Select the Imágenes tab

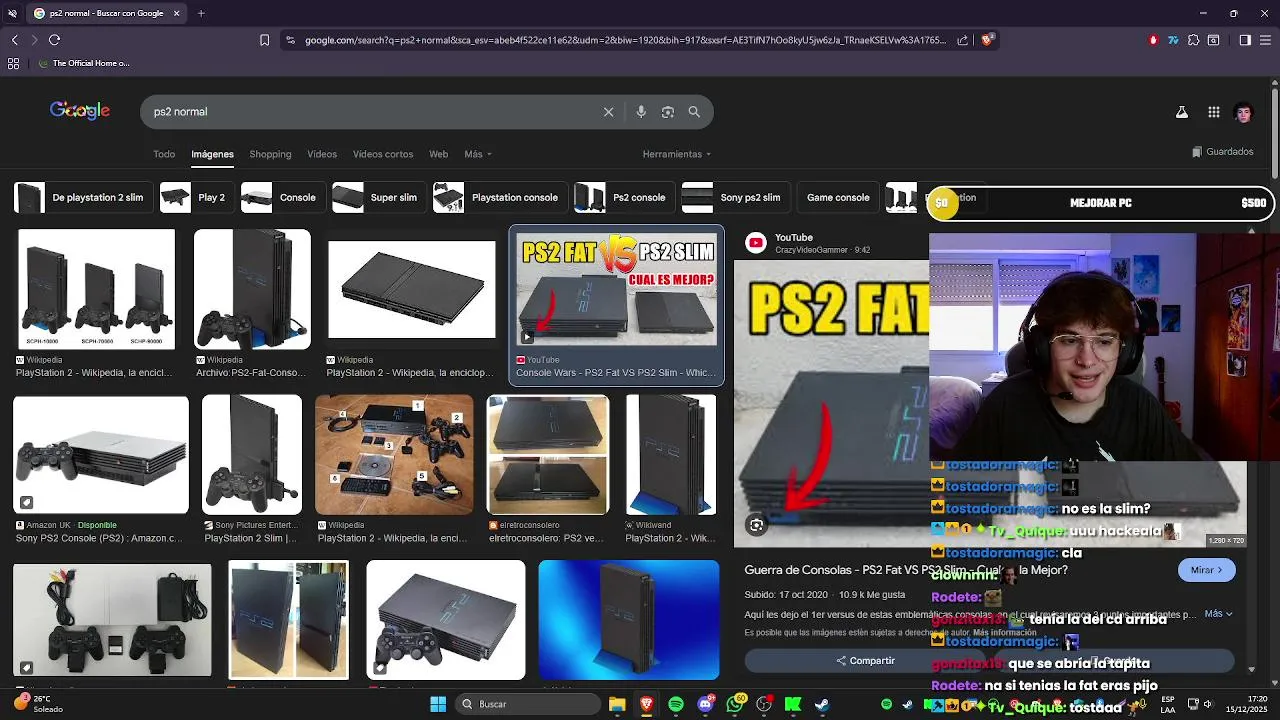pos(212,154)
